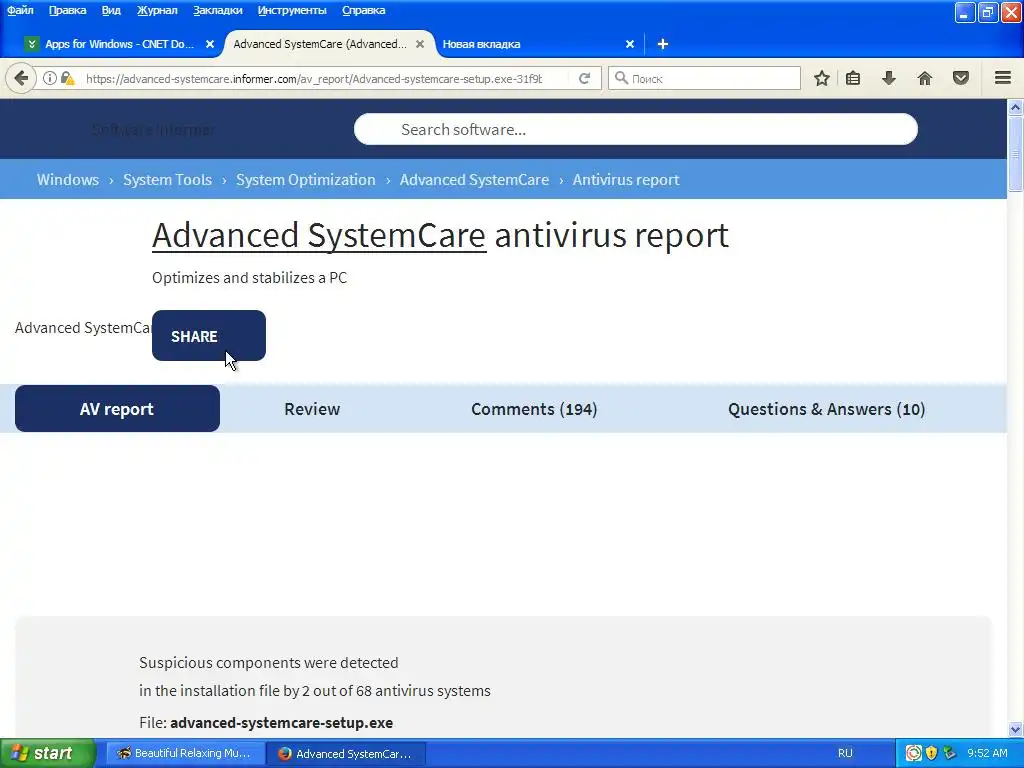Image resolution: width=1024 pixels, height=768 pixels.
Task: Open the downloads arrow icon
Action: click(888, 78)
